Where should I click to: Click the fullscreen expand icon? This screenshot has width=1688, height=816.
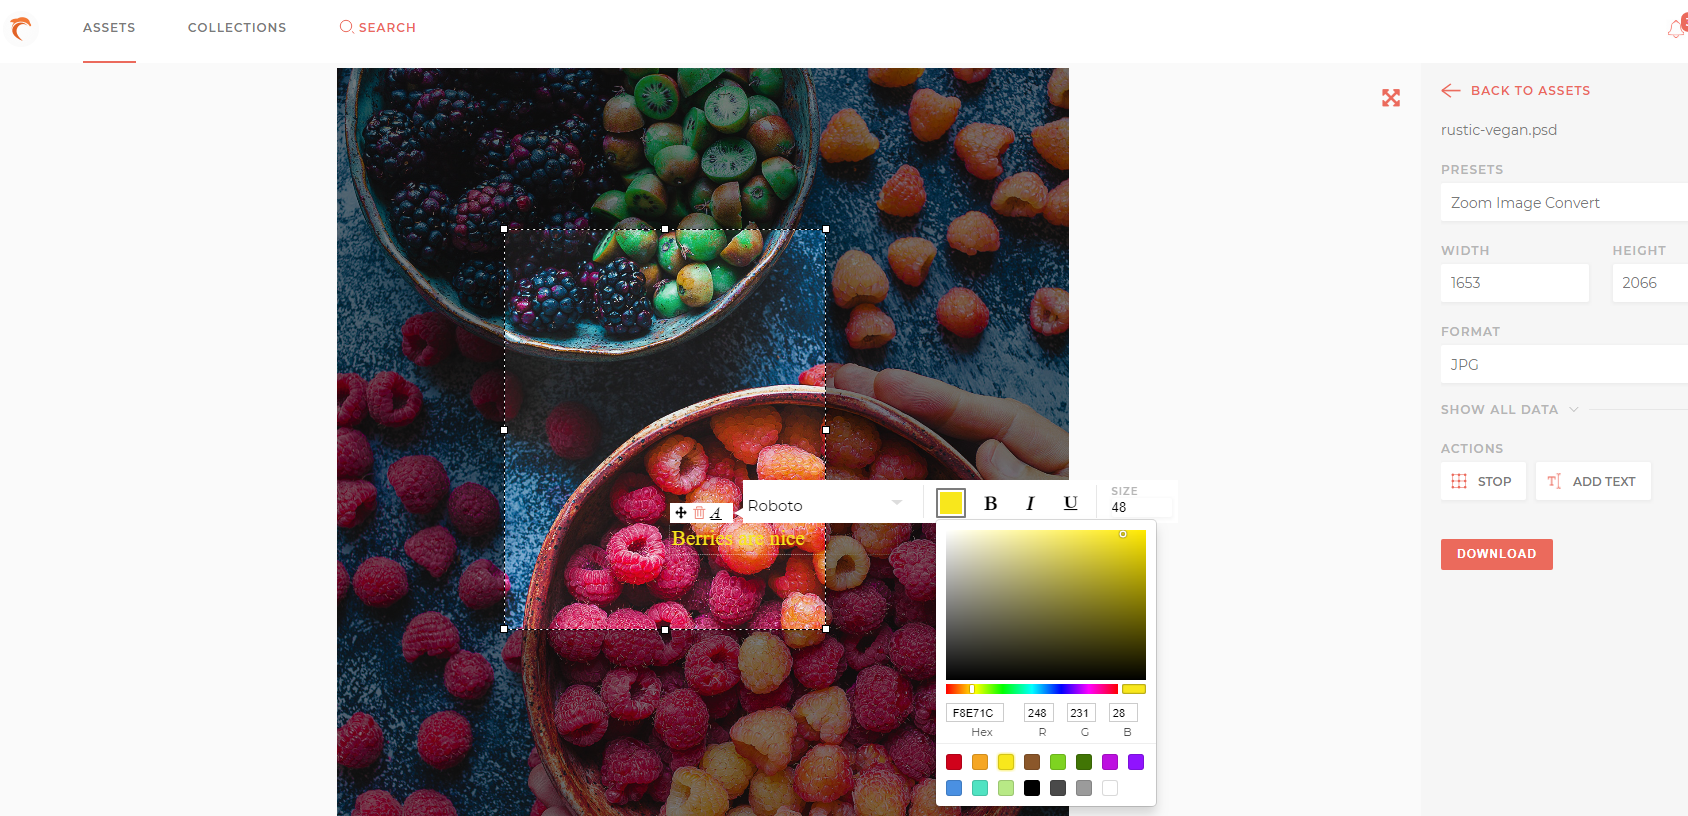point(1391,98)
